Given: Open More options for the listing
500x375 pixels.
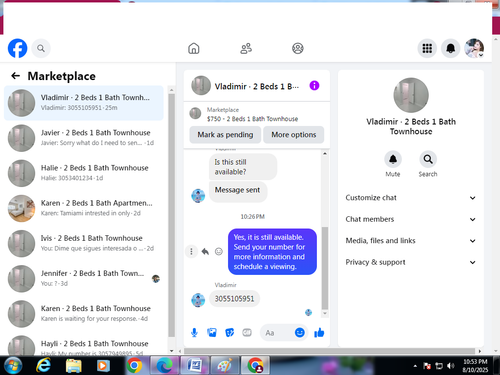Looking at the screenshot, I should click(294, 135).
